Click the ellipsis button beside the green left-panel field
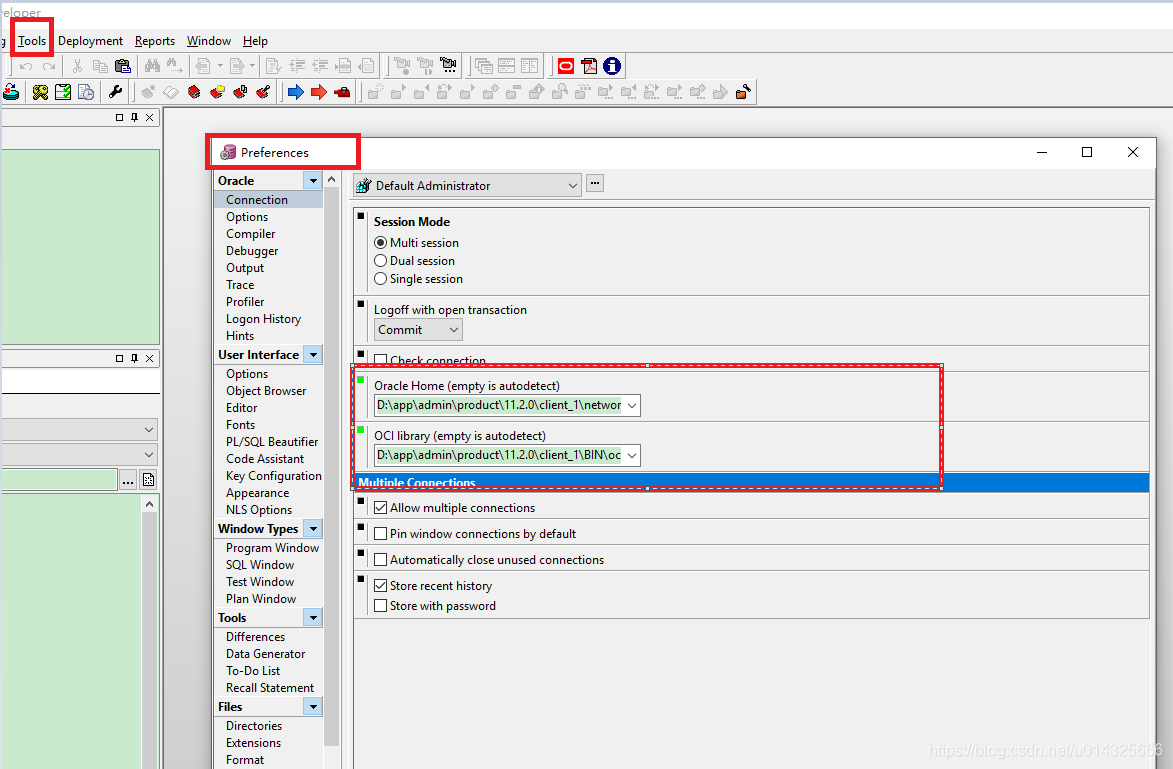The image size is (1173, 769). (x=128, y=480)
